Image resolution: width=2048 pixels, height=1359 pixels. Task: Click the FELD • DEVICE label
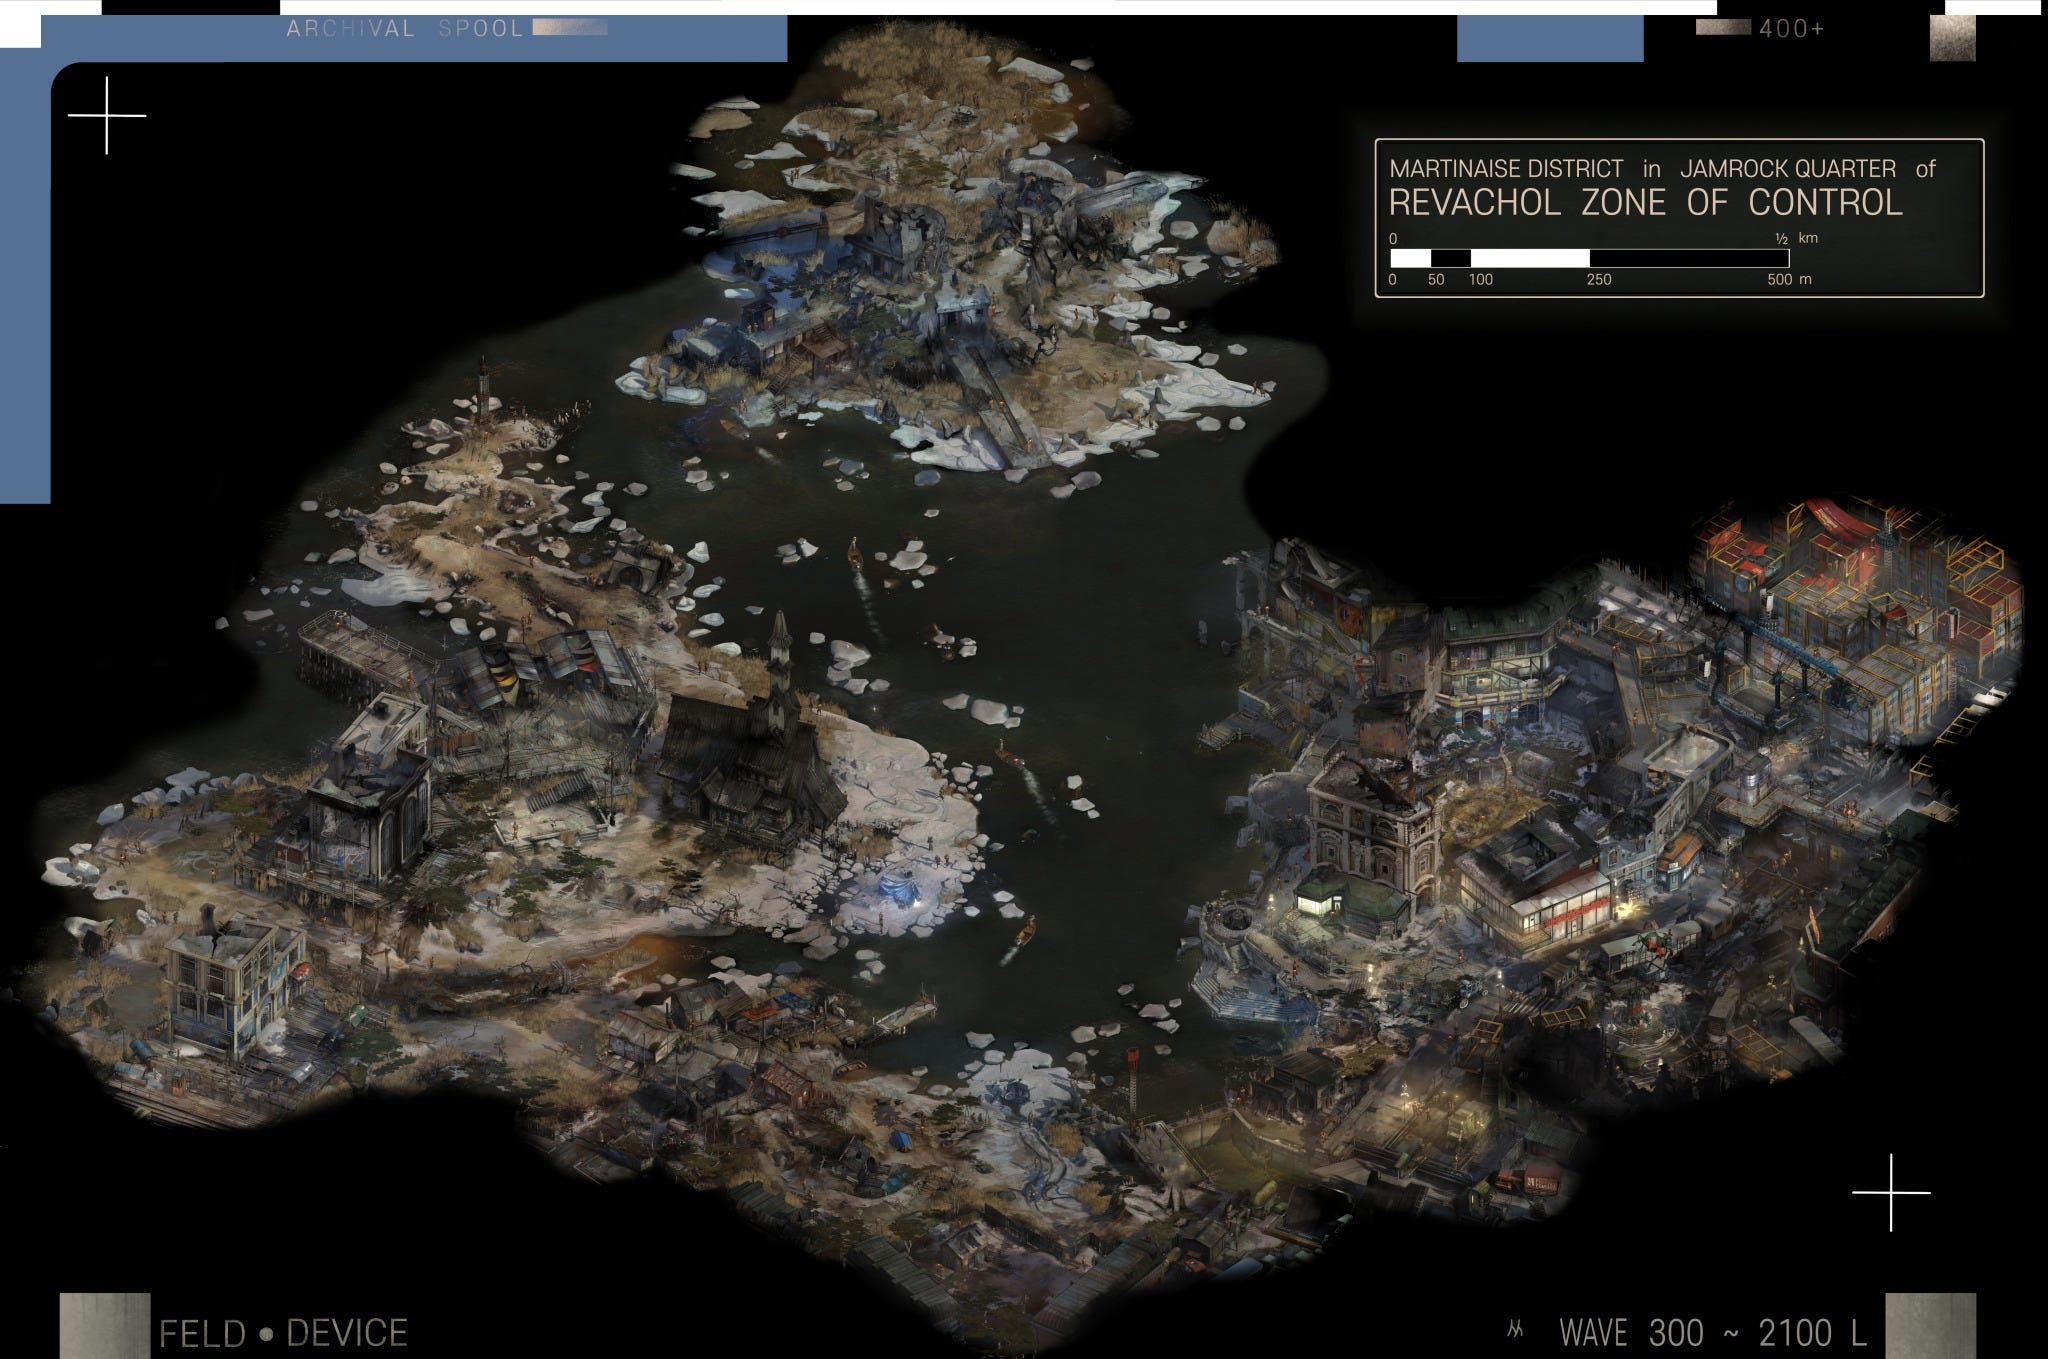pos(283,1333)
